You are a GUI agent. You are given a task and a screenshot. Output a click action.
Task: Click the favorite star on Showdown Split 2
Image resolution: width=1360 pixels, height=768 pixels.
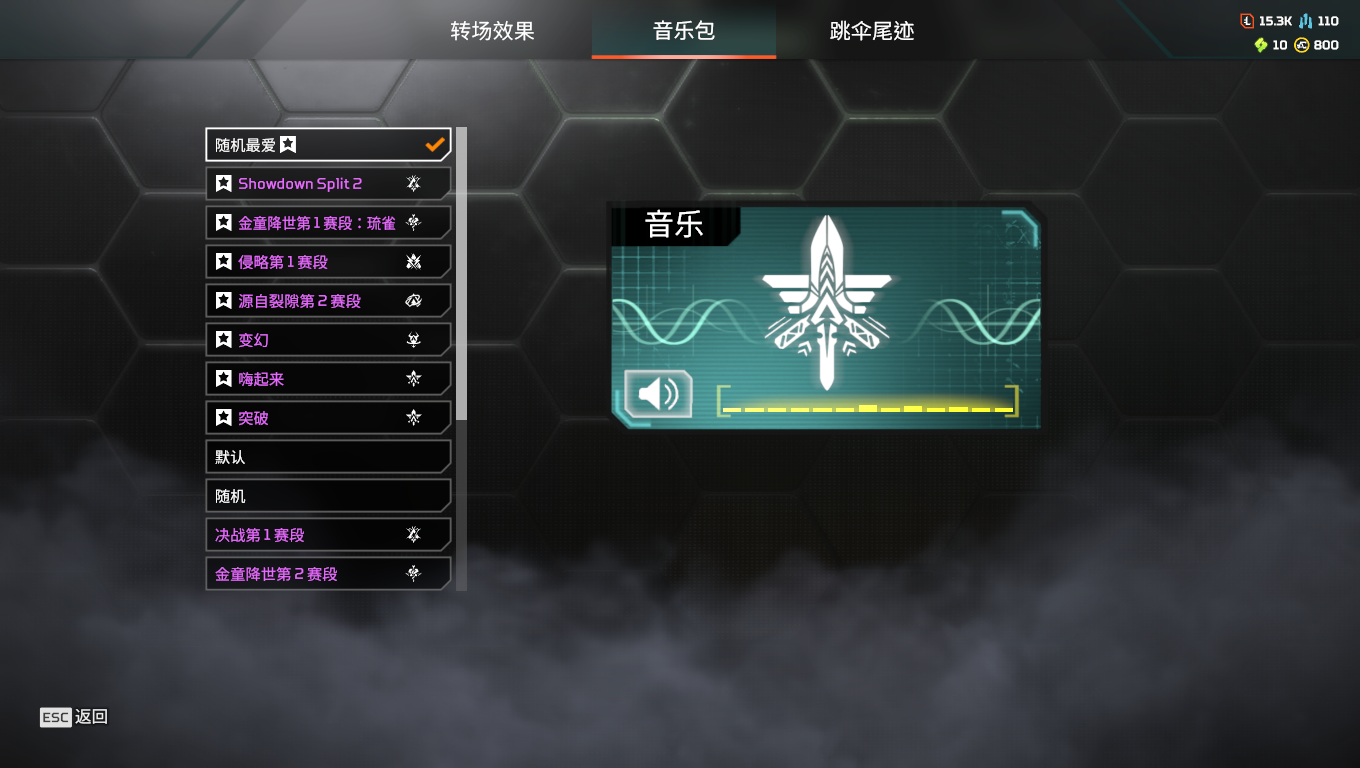coord(224,184)
